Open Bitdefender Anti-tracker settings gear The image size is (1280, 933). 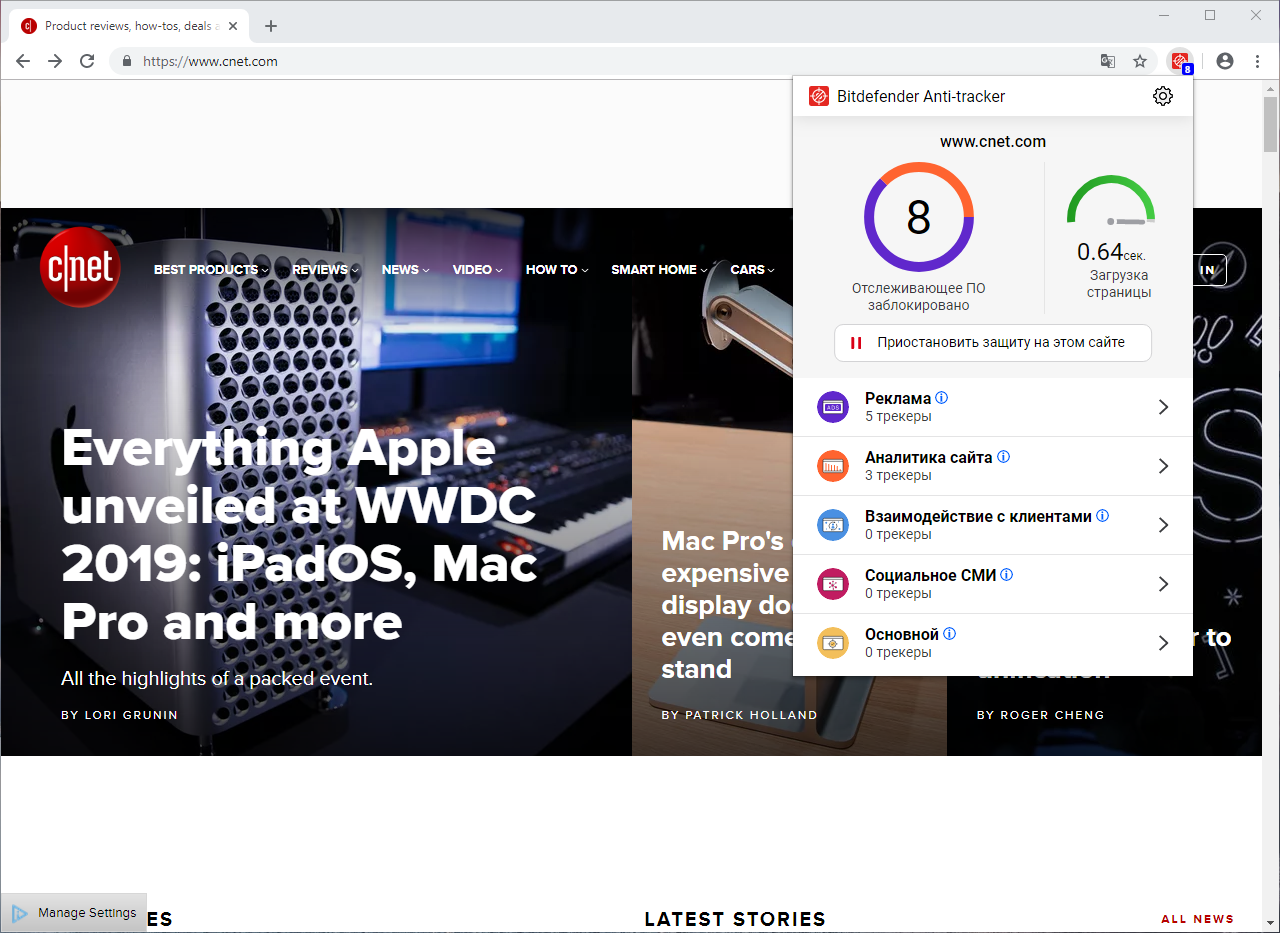[x=1162, y=96]
